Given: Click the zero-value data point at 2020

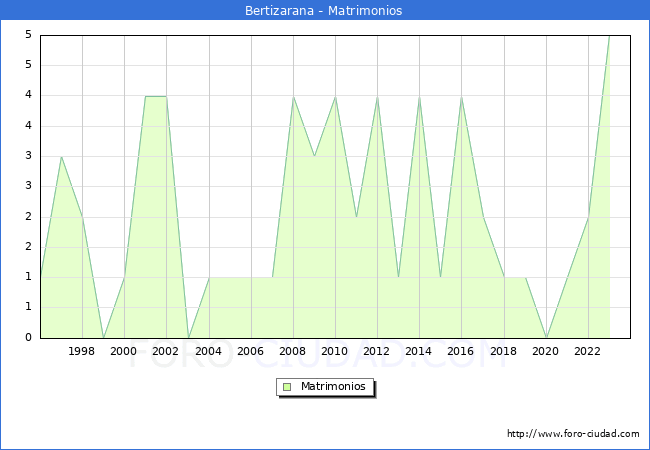Looking at the screenshot, I should click(546, 337).
